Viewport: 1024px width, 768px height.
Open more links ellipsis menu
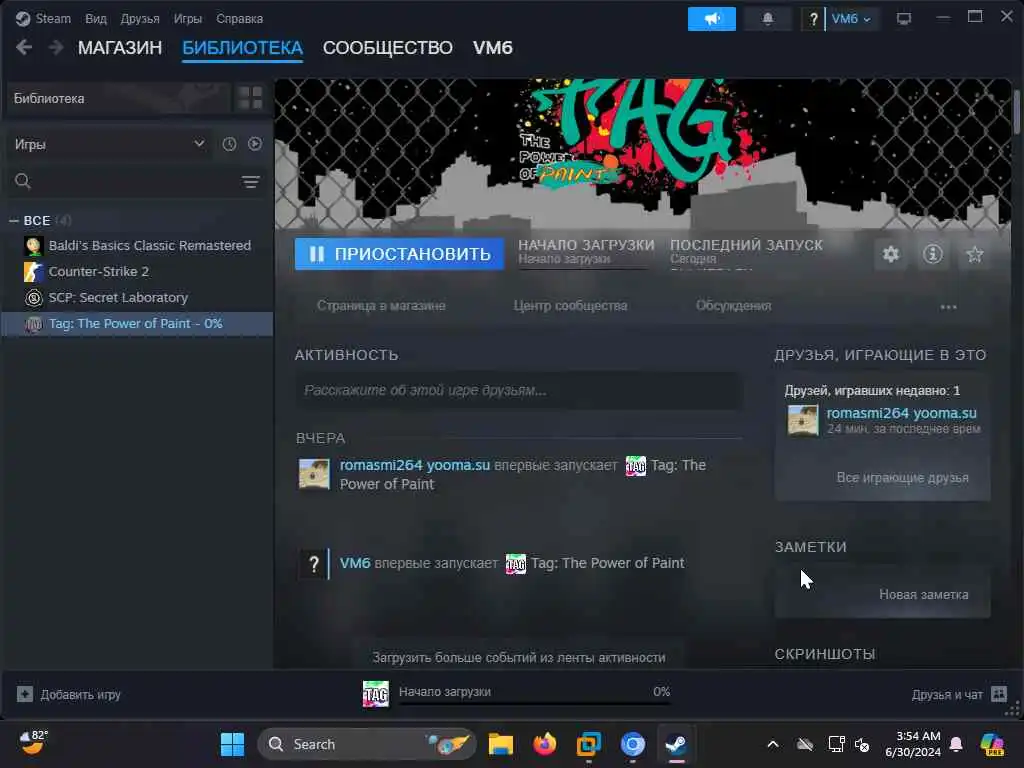[x=948, y=306]
